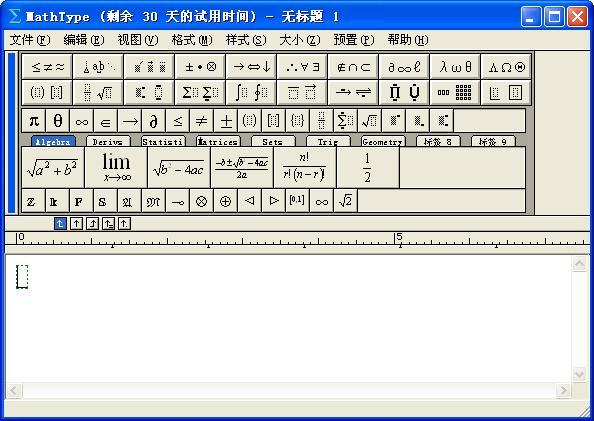594x421 pixels.
Task: Open the set theory symbols palette (∉∩⊂)
Action: (353, 67)
